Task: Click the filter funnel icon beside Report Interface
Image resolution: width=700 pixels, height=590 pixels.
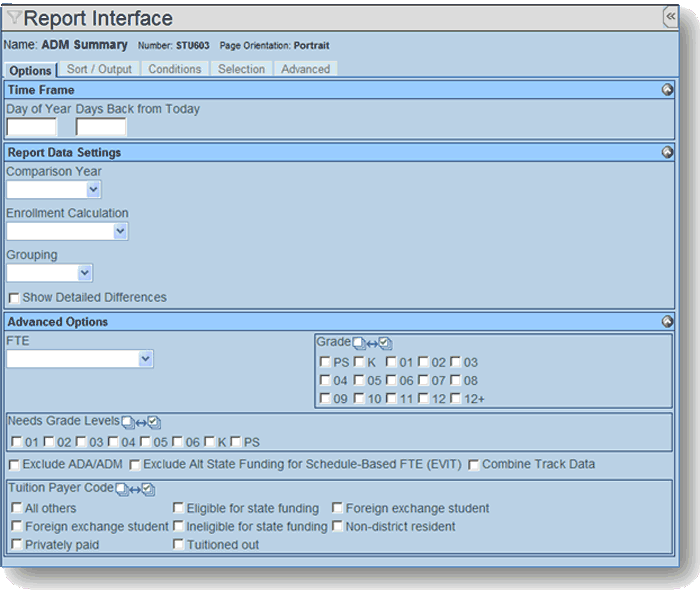Action: tap(14, 17)
